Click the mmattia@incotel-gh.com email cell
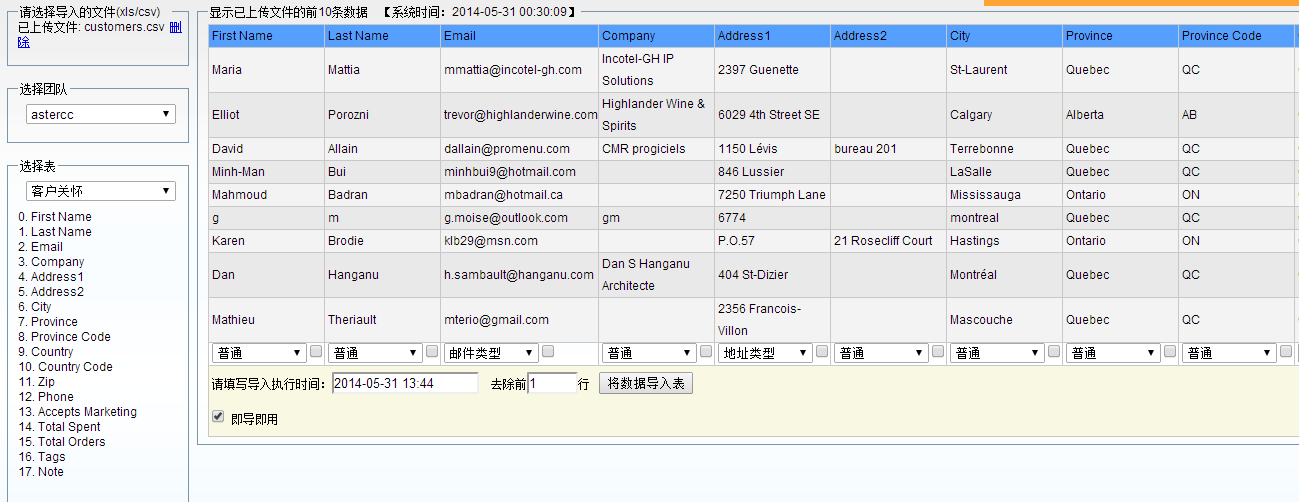The height and width of the screenshot is (502, 1299). click(x=513, y=70)
